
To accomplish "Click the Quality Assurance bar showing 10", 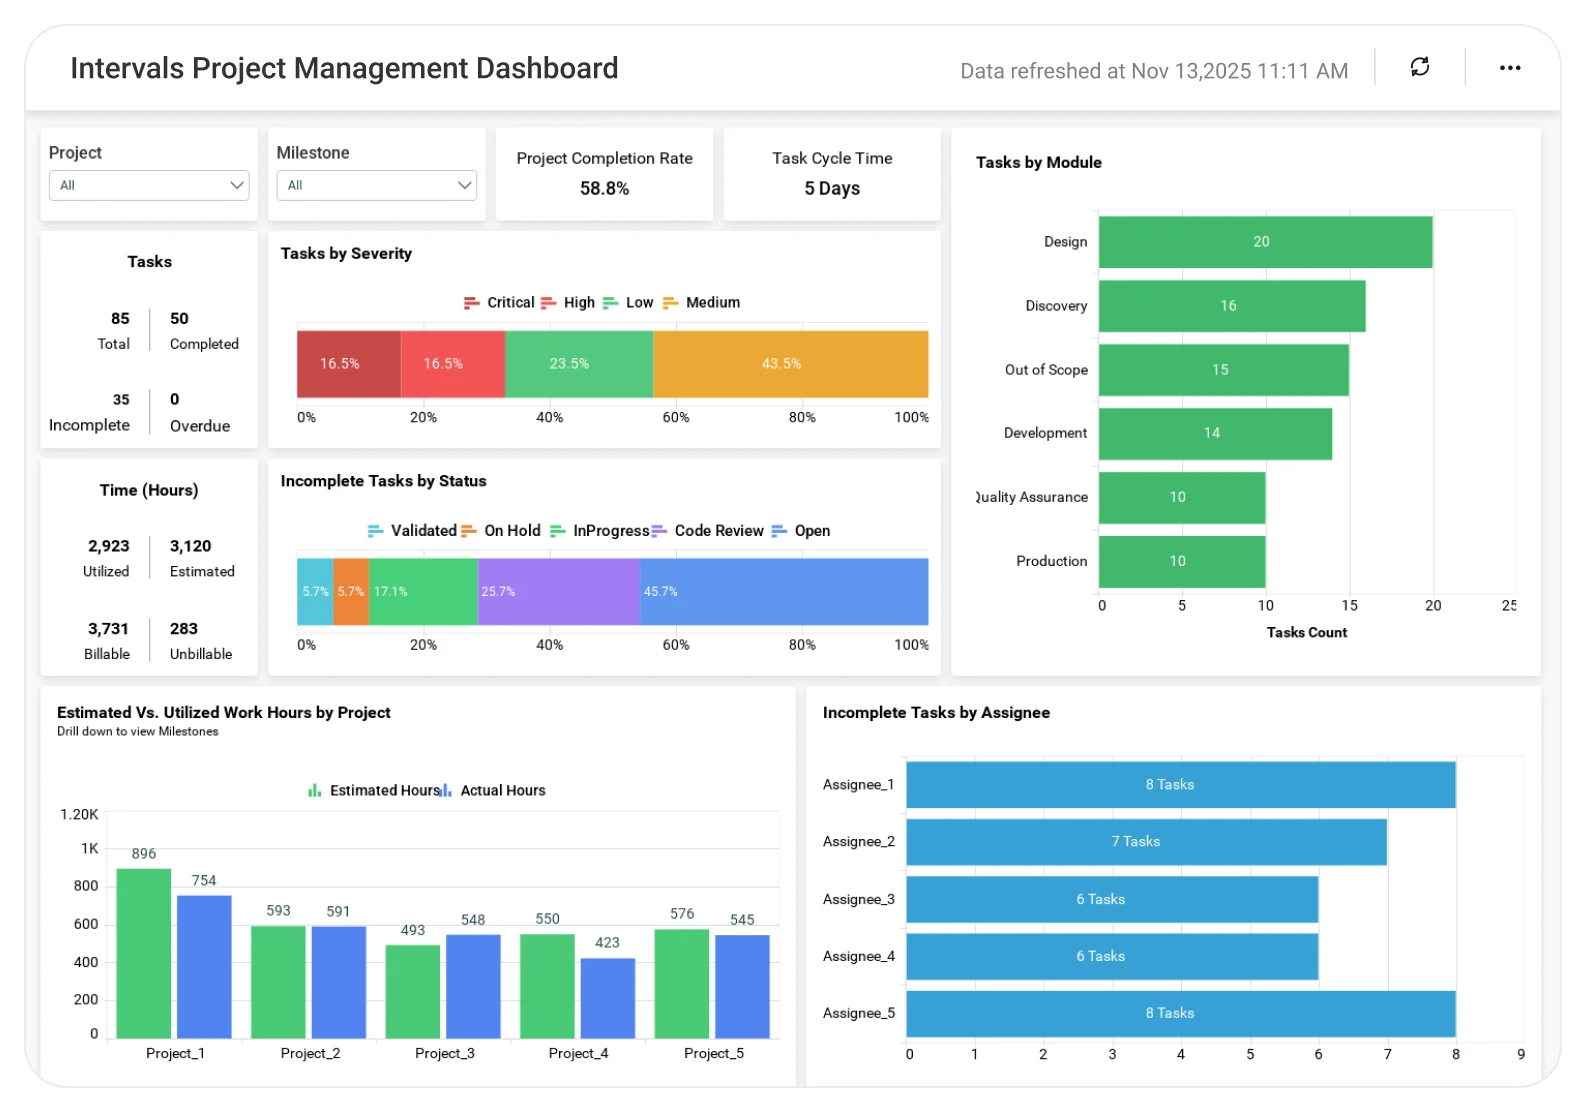I will click(1182, 497).
